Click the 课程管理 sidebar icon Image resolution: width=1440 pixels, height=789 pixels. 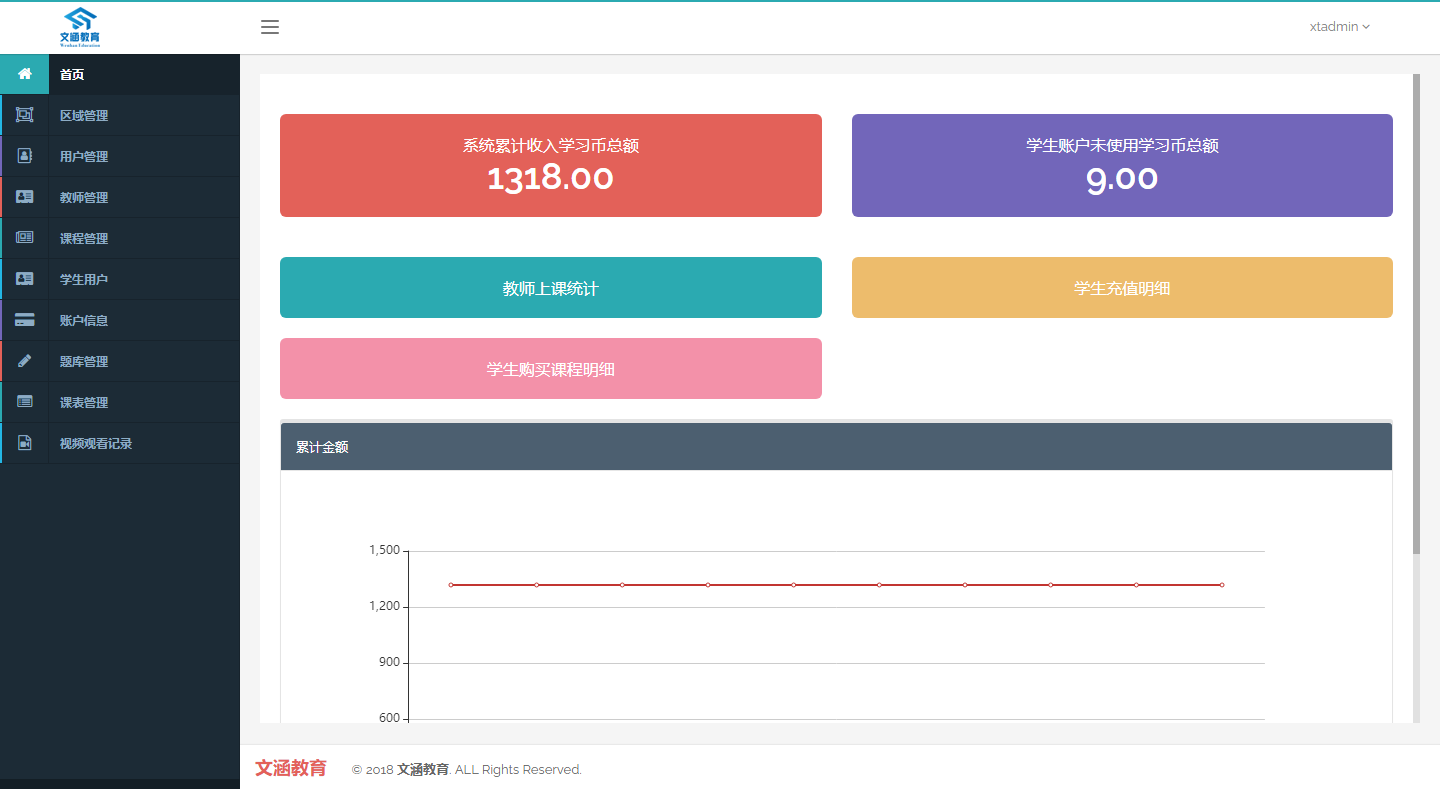(x=25, y=238)
